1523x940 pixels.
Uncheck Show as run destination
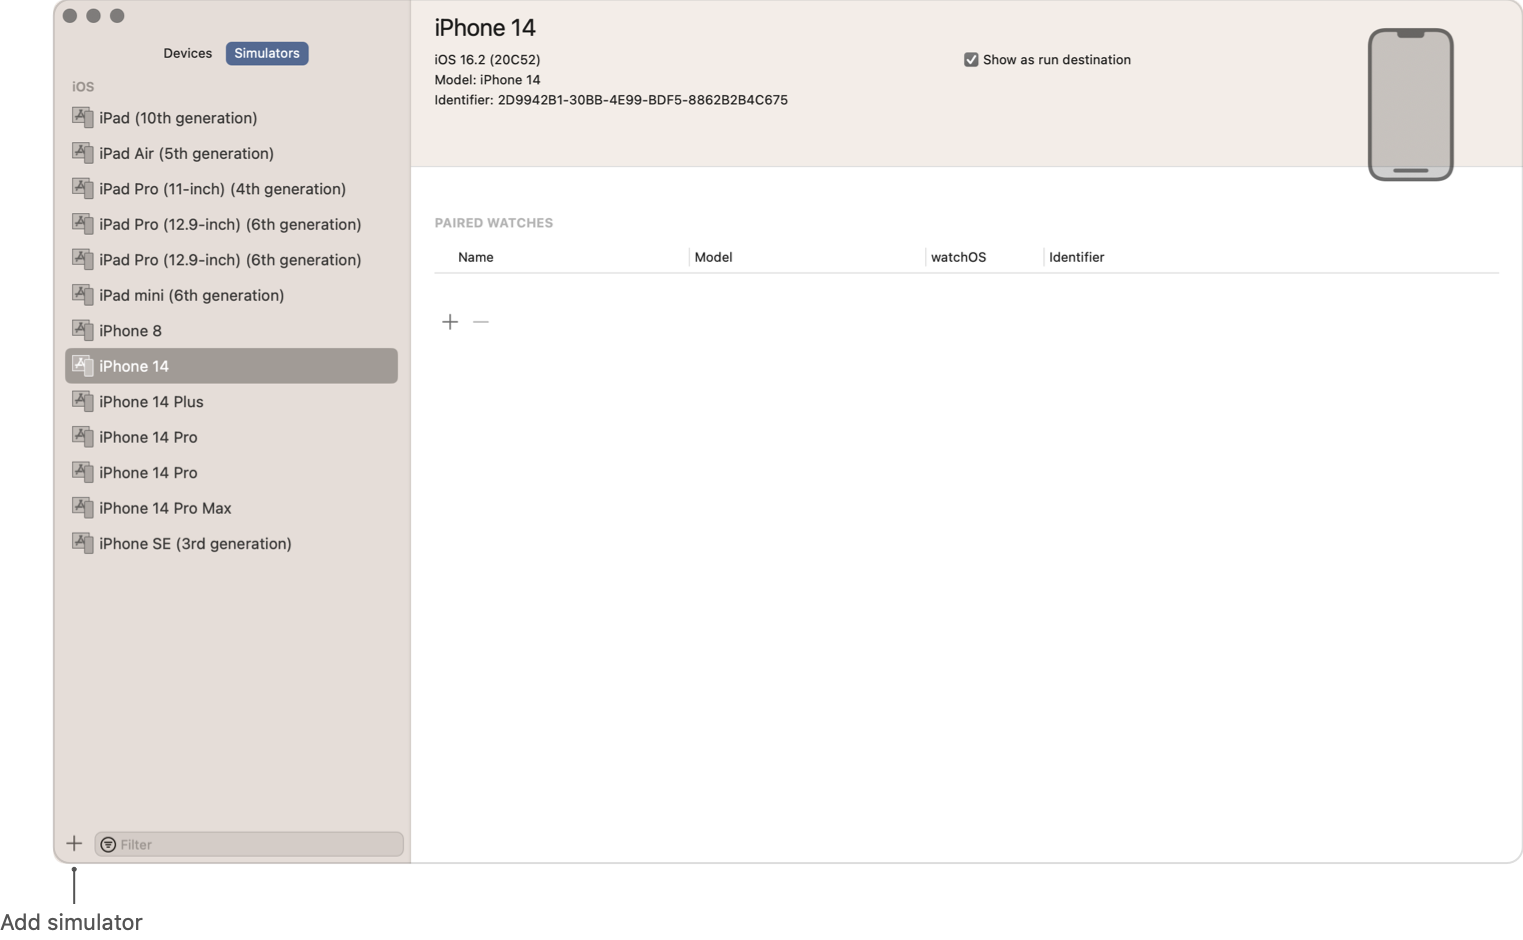pos(971,60)
